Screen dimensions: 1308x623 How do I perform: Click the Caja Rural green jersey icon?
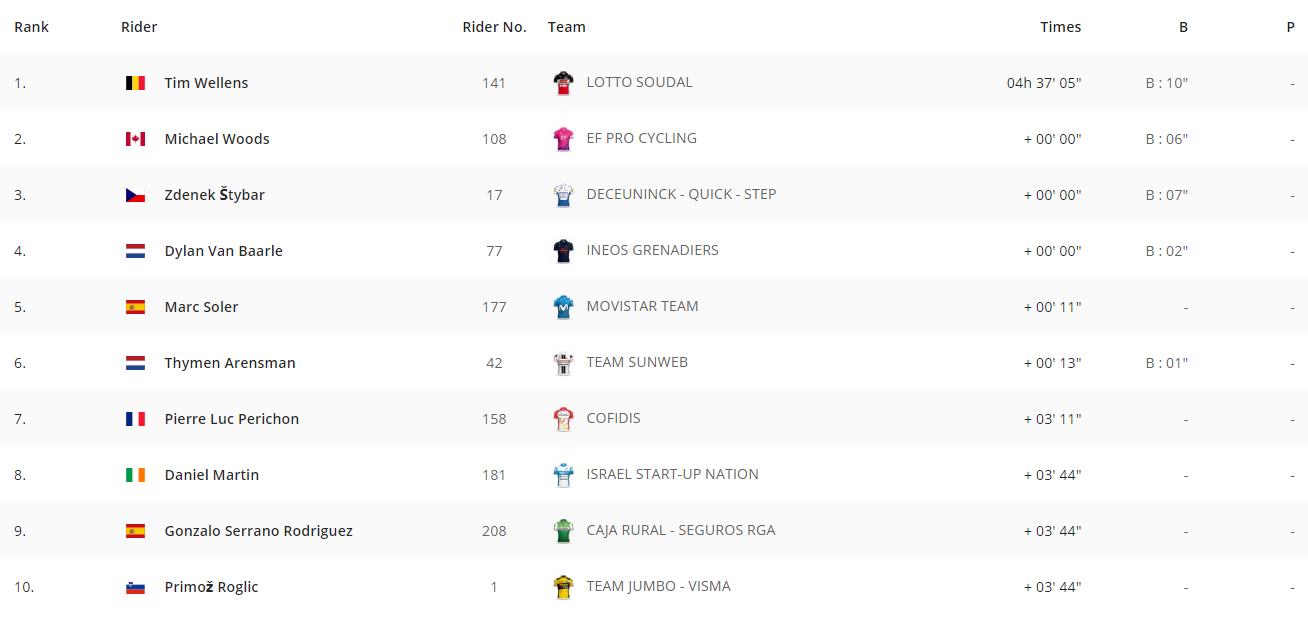[x=563, y=531]
